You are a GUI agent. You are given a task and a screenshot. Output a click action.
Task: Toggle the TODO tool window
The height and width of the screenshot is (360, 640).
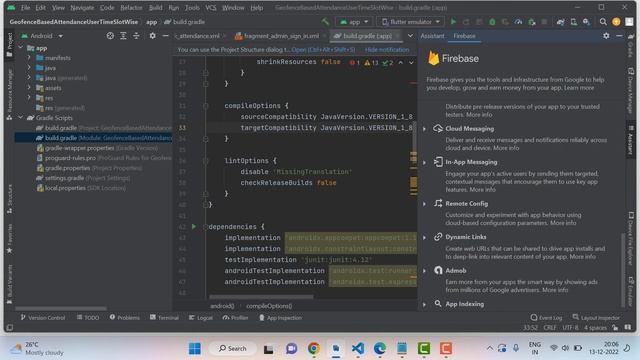88,318
